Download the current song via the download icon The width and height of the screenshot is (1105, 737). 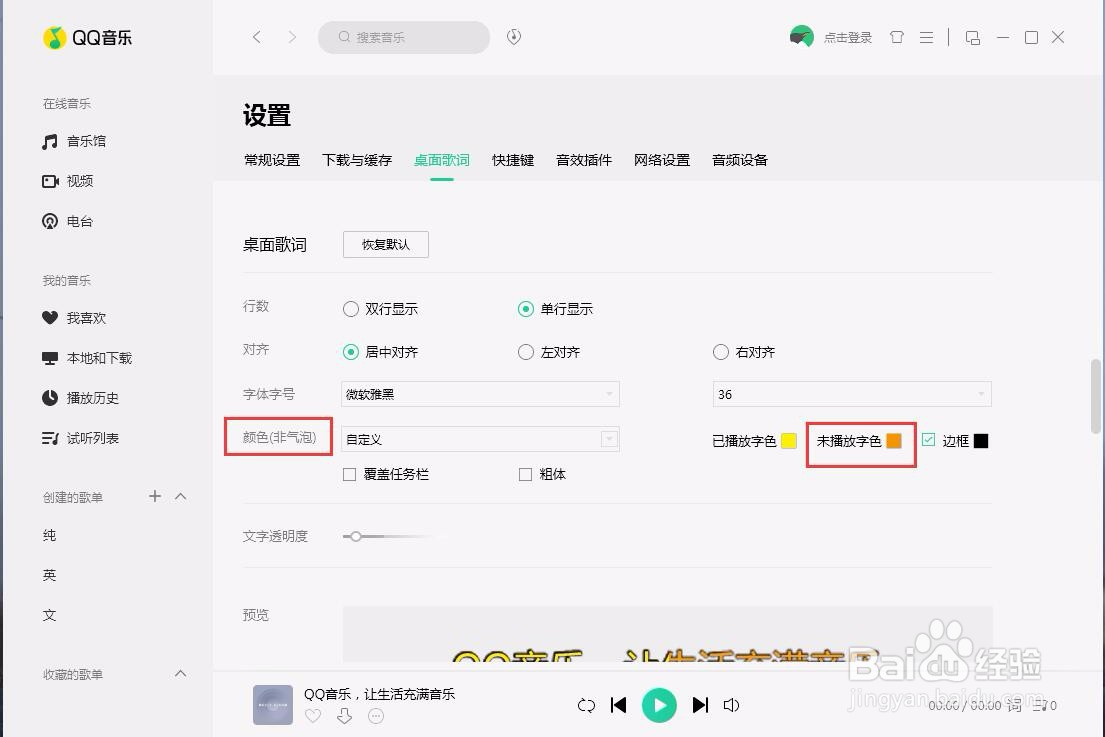point(344,716)
